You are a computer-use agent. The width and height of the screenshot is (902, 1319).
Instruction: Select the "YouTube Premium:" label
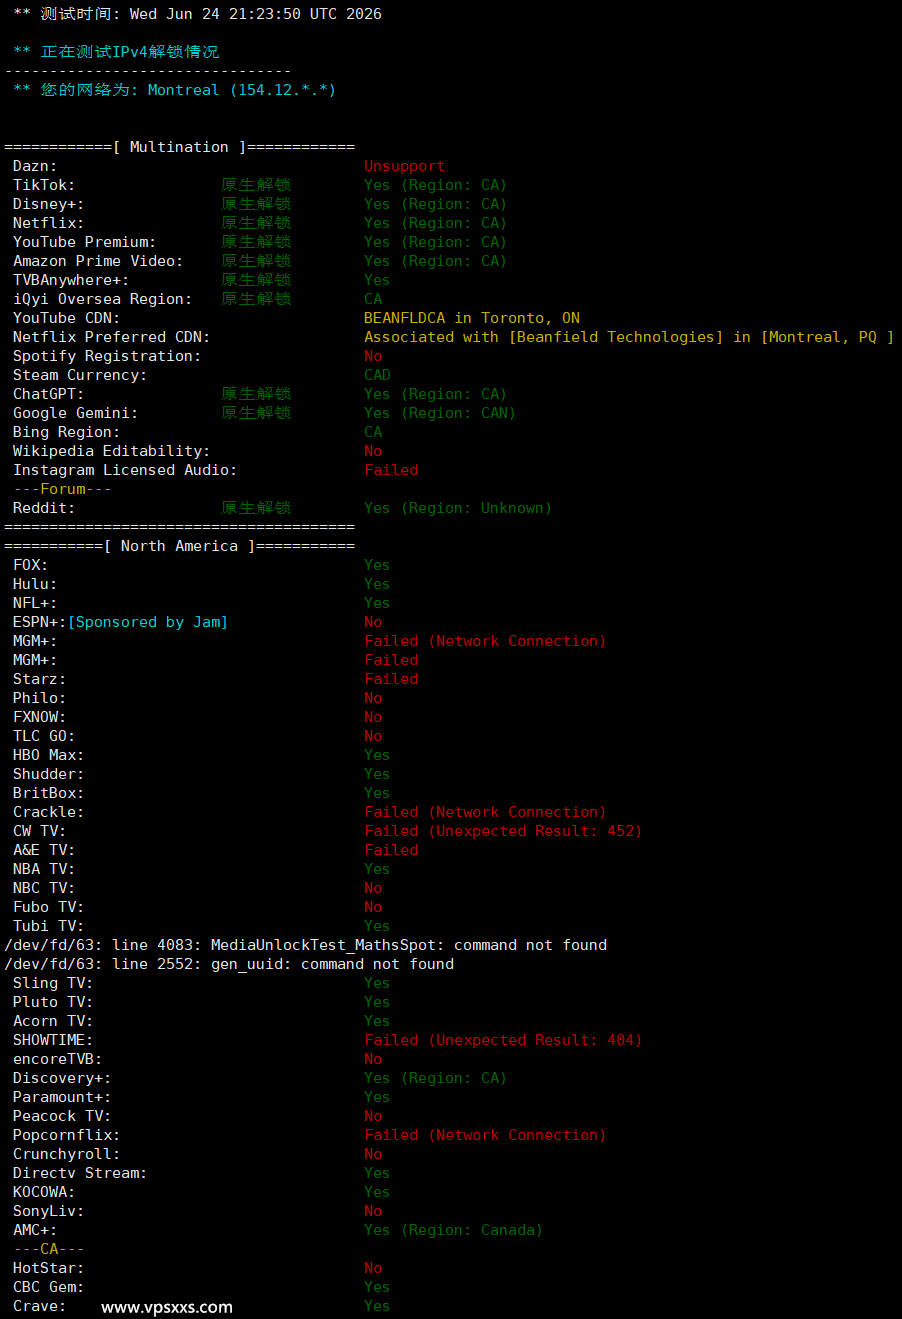pos(85,242)
